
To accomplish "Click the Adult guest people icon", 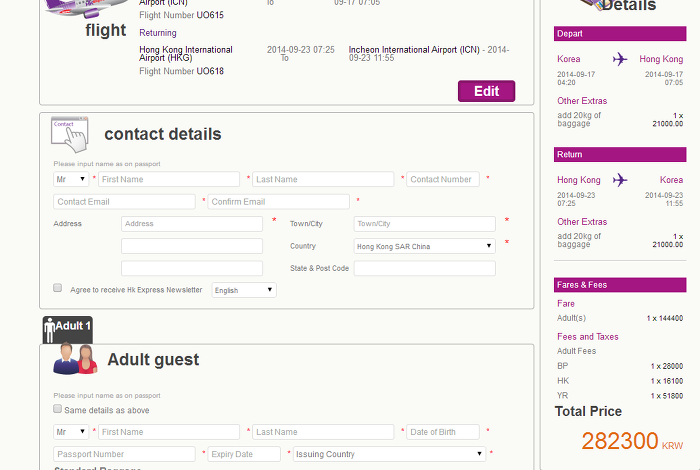I will pos(75,359).
